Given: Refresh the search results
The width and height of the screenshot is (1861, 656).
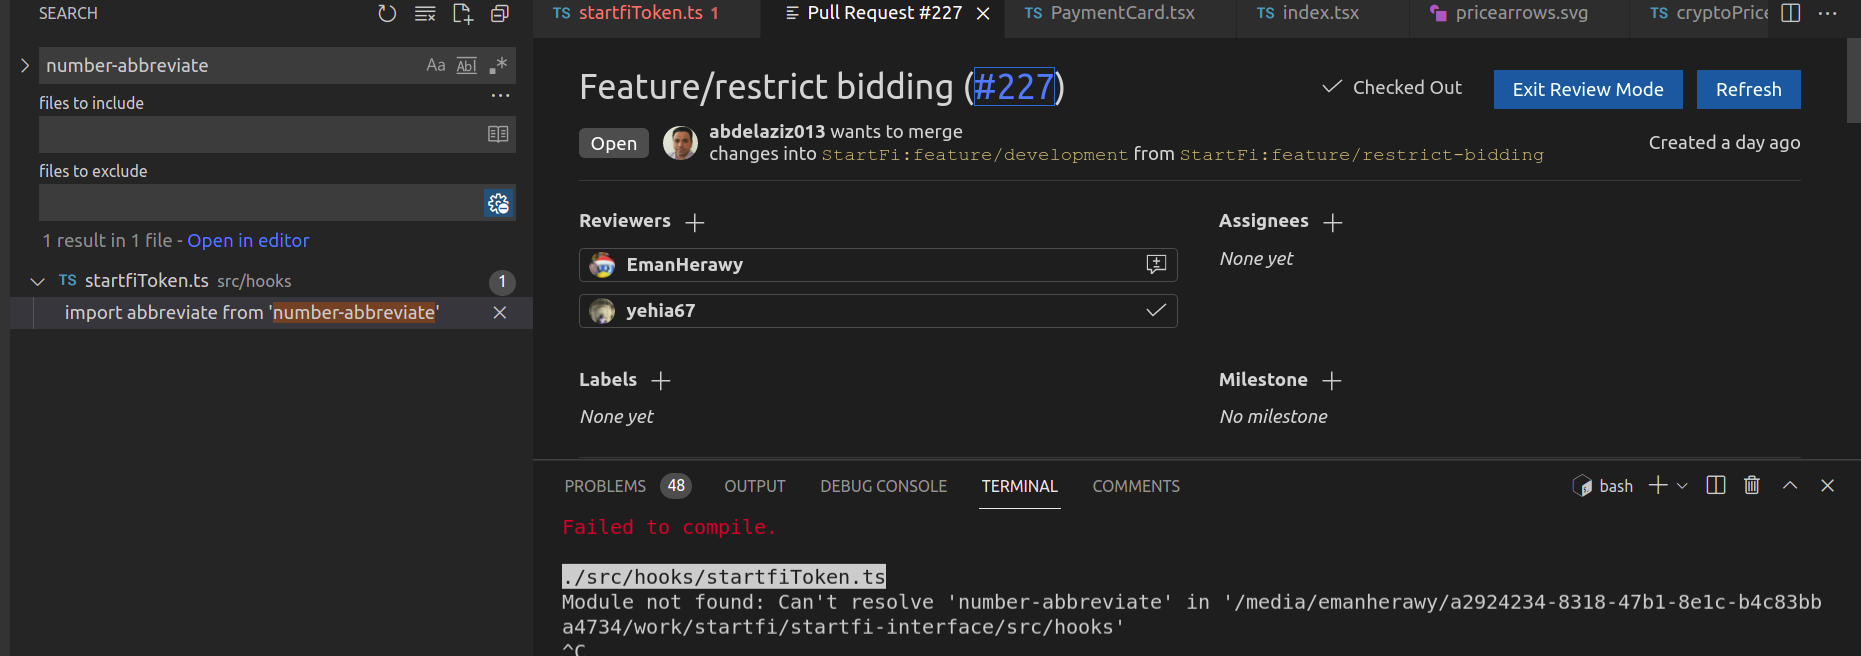Looking at the screenshot, I should pos(387,13).
